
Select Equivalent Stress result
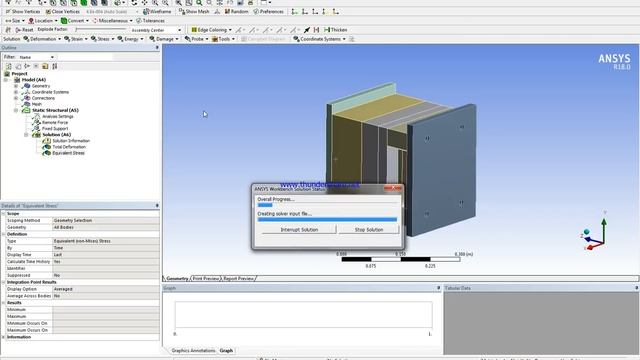(x=68, y=153)
